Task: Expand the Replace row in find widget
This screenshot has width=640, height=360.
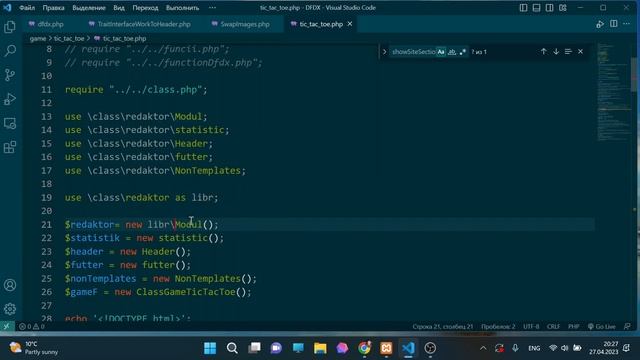Action: pyautogui.click(x=384, y=52)
